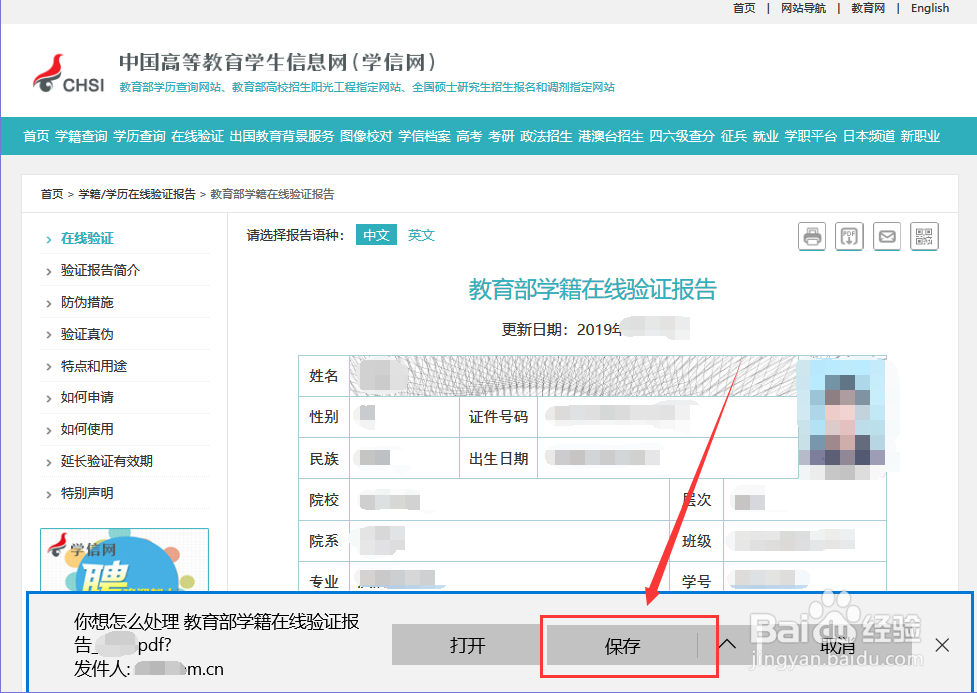
Task: Open 特别声明 in sidebar
Action: pyautogui.click(x=87, y=493)
